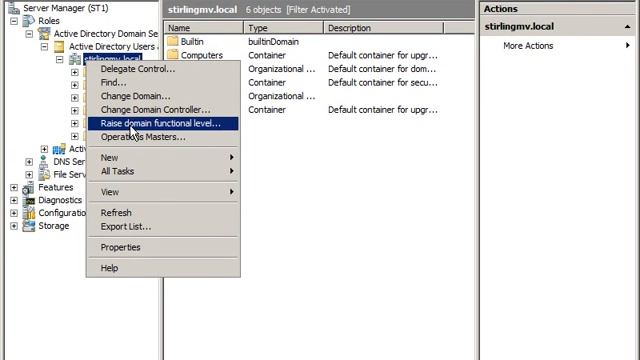
Task: Select Server Manager (ST1) tree label
Action: 66,8
